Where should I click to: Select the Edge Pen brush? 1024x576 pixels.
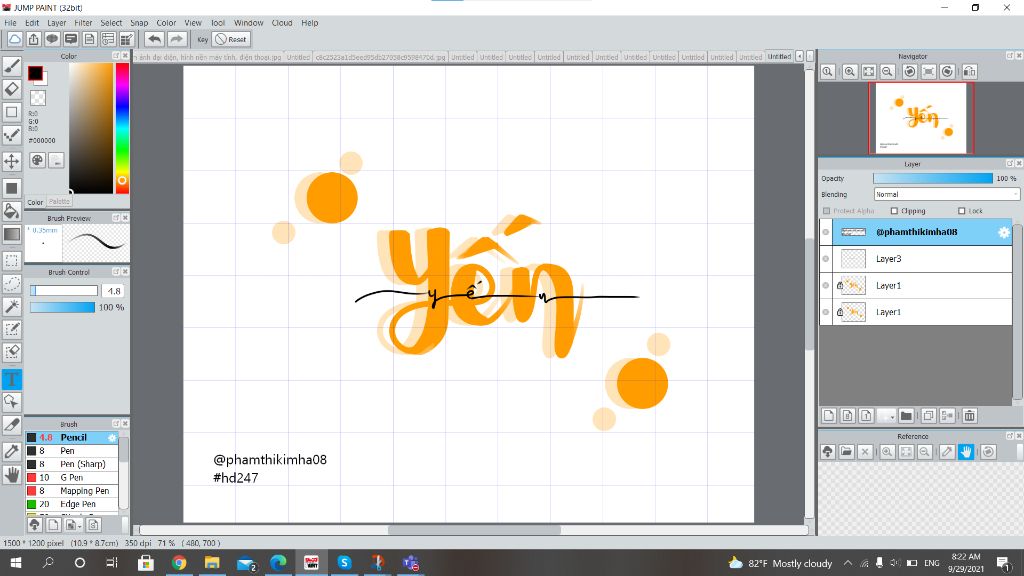point(72,504)
